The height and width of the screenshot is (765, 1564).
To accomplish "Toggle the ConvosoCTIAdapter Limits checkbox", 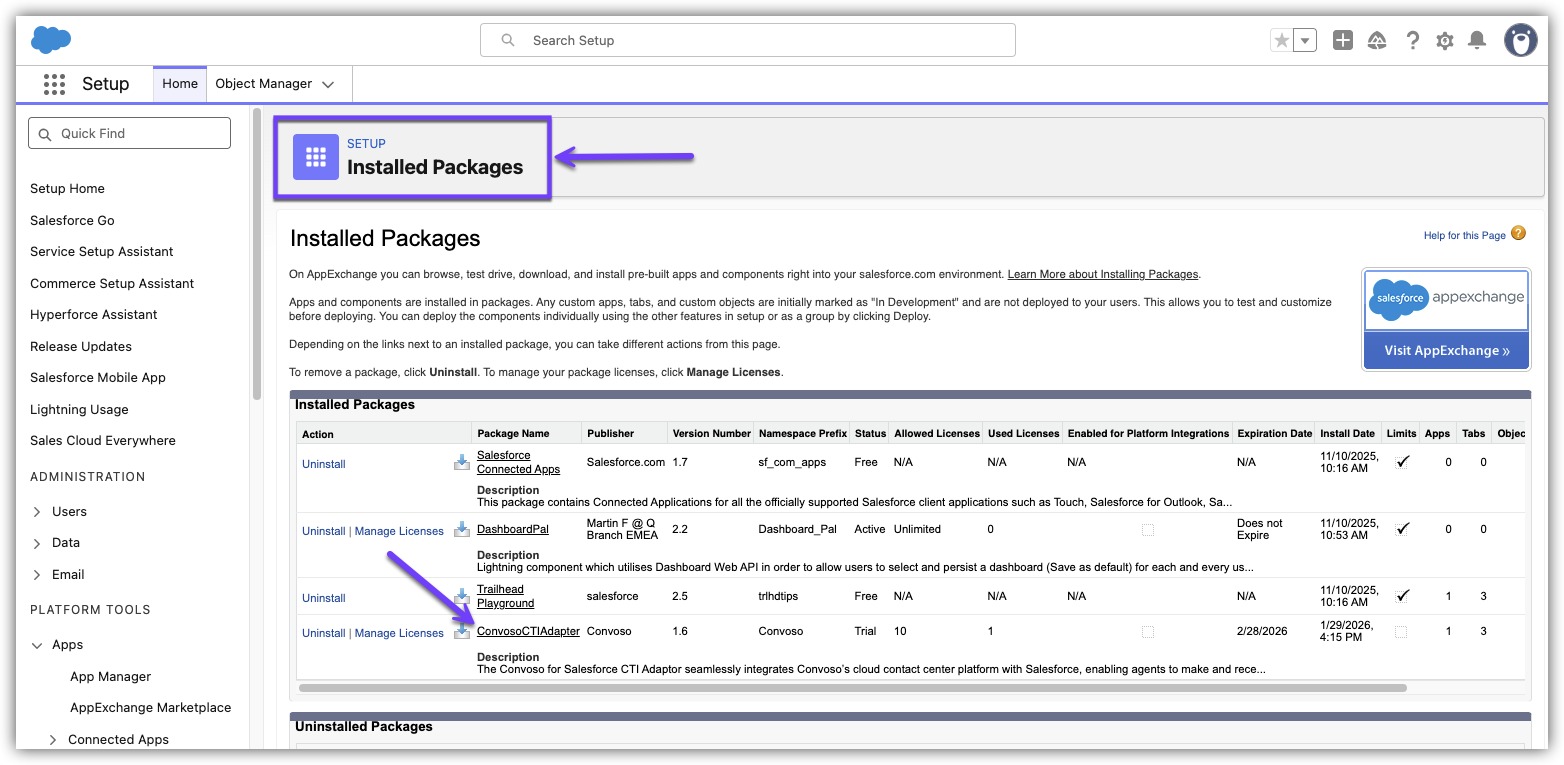I will click(x=1402, y=632).
